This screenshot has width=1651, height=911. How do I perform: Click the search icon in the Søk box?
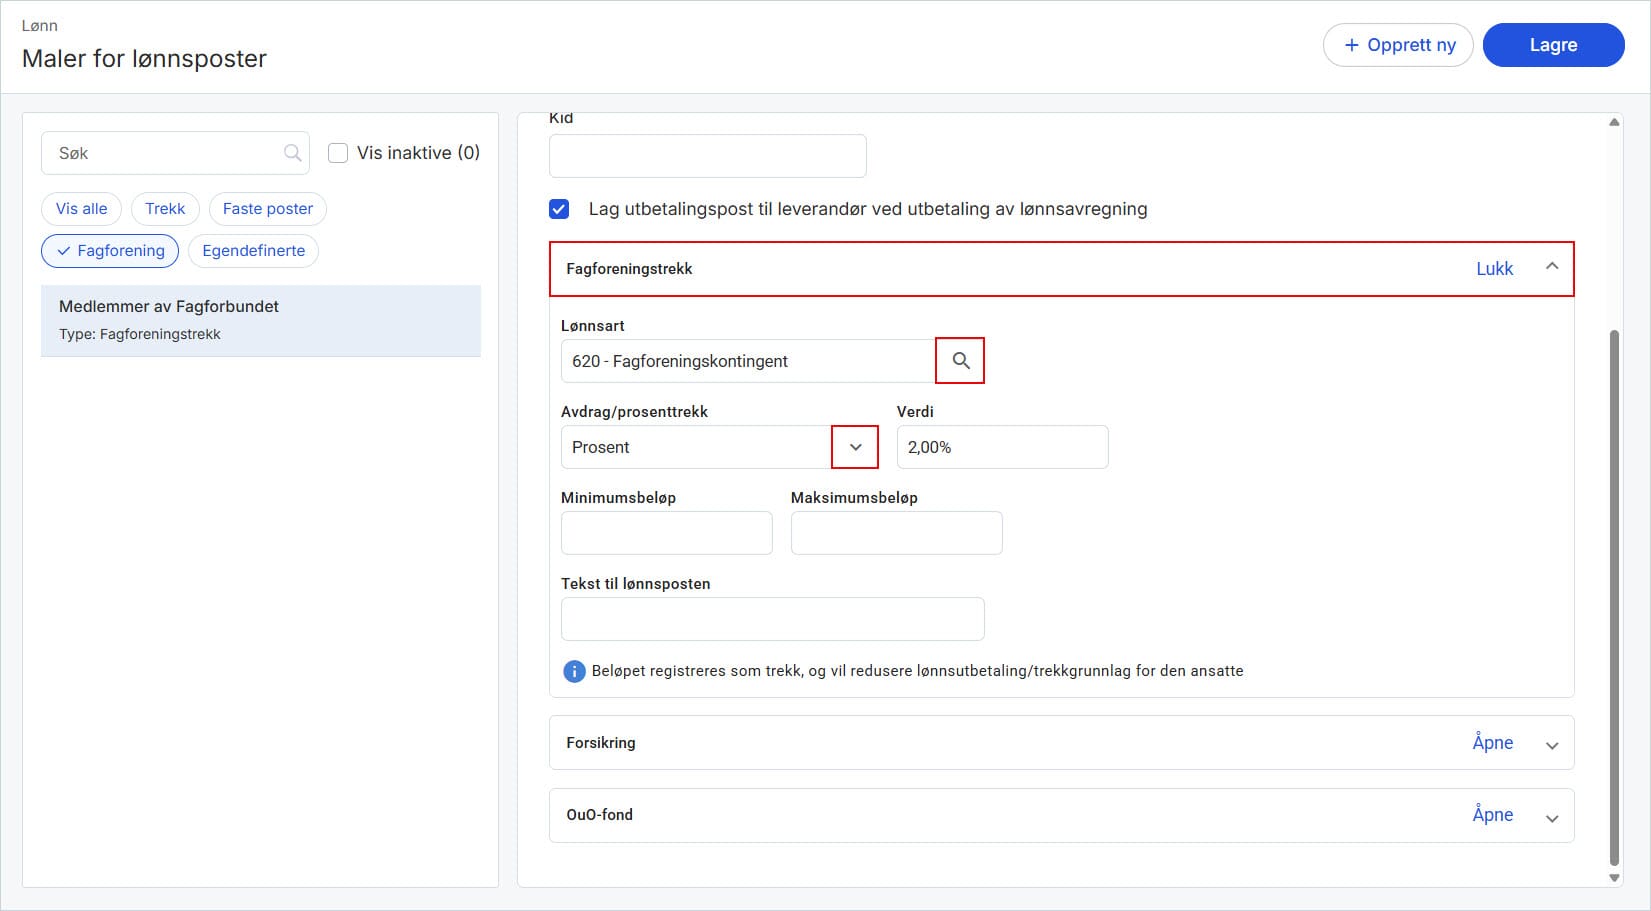pos(292,153)
